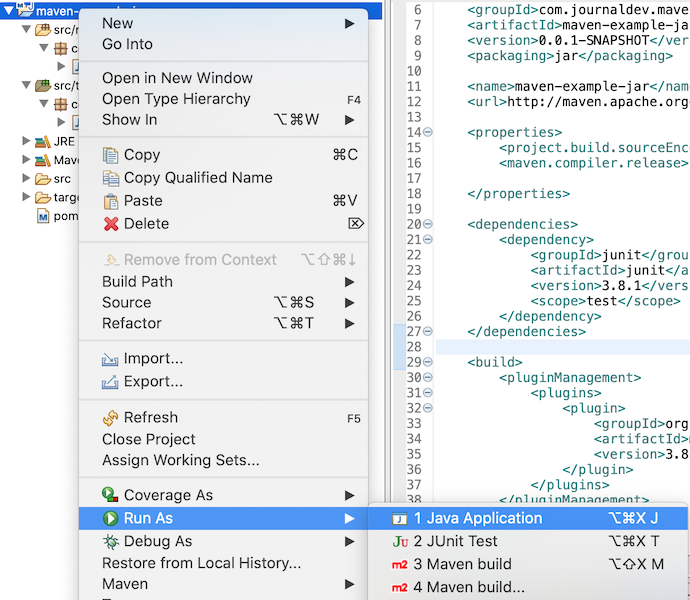Click the src folder icon
Image resolution: width=690 pixels, height=600 pixels.
click(43, 179)
